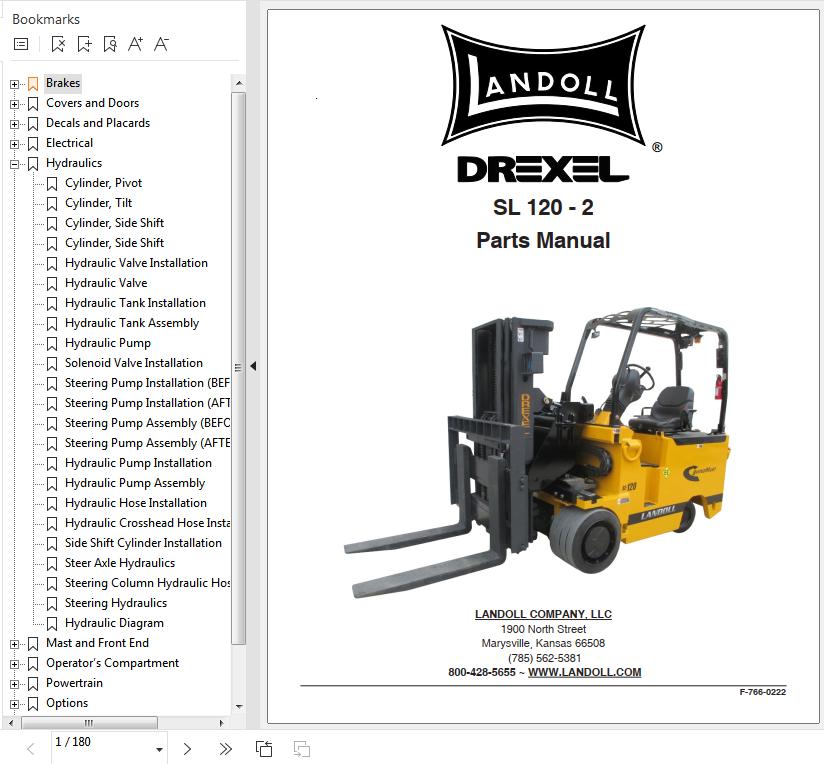The image size is (824, 764).
Task: Open the page number dropdown
Action: point(159,749)
